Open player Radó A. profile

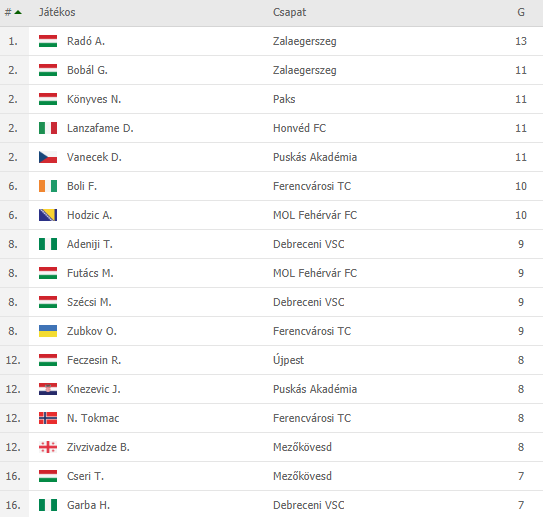[x=86, y=41]
